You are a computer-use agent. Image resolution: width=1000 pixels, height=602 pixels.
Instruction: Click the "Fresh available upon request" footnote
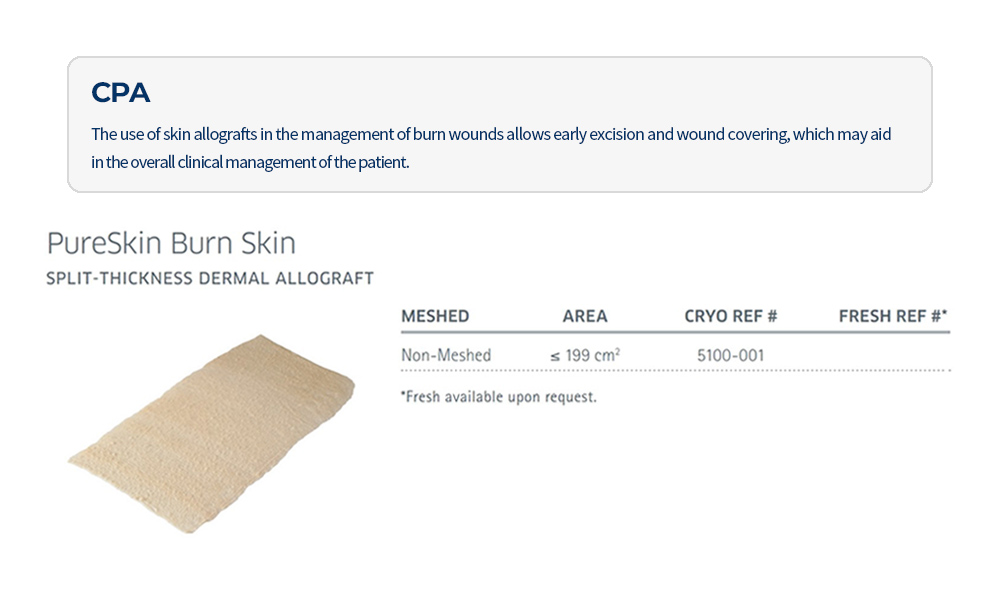(x=499, y=397)
